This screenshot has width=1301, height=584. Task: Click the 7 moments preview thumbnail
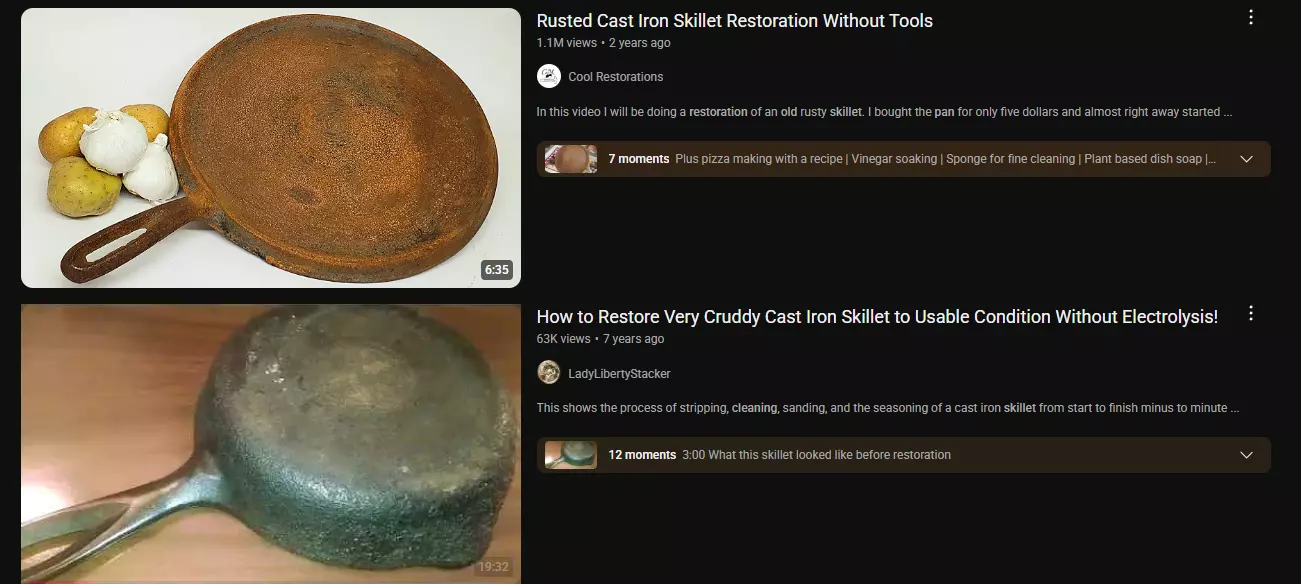tap(571, 159)
